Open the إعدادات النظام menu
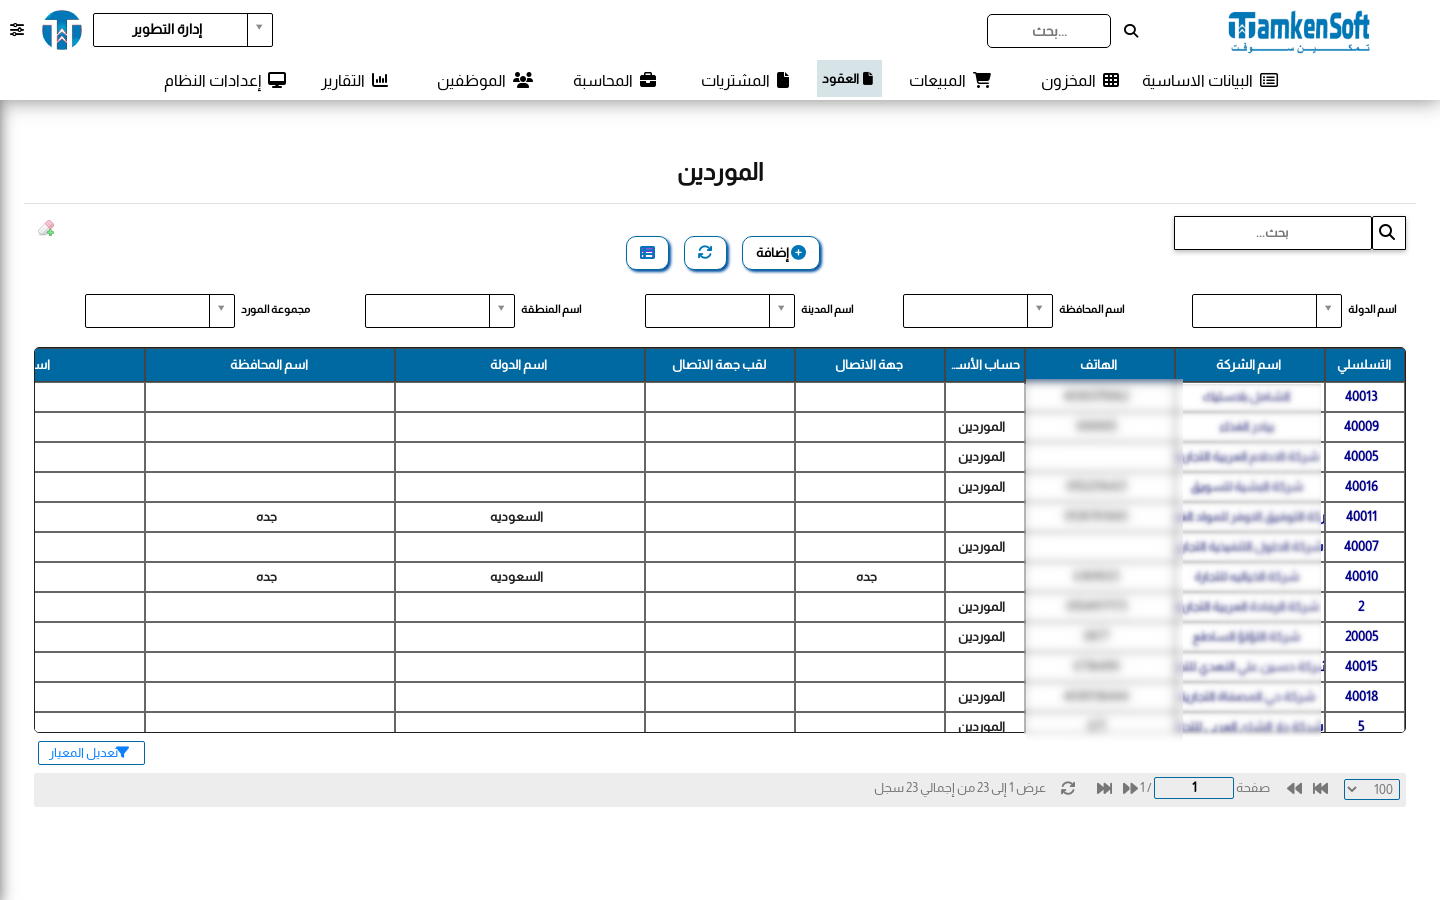1440x900 pixels. click(x=225, y=80)
